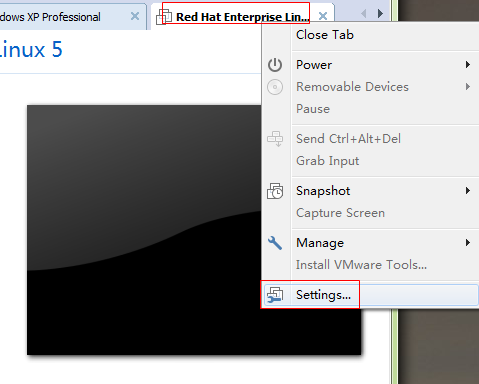Screen dimensions: 479x384
Task: Click the VM icon on Red Hat tab
Action: coord(164,17)
